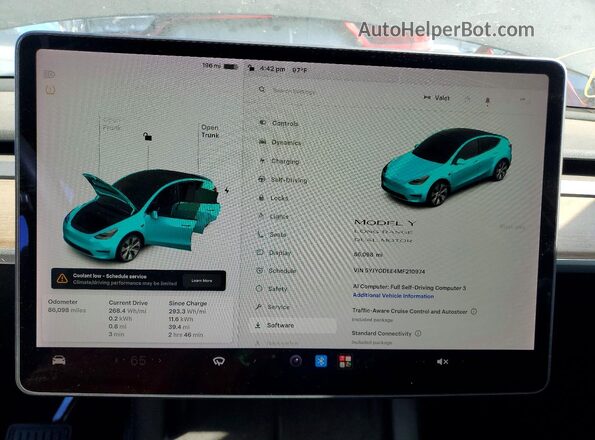Tap info icon beside Traffic-Aware Cruise Control
This screenshot has height=440, width=595.
(474, 311)
